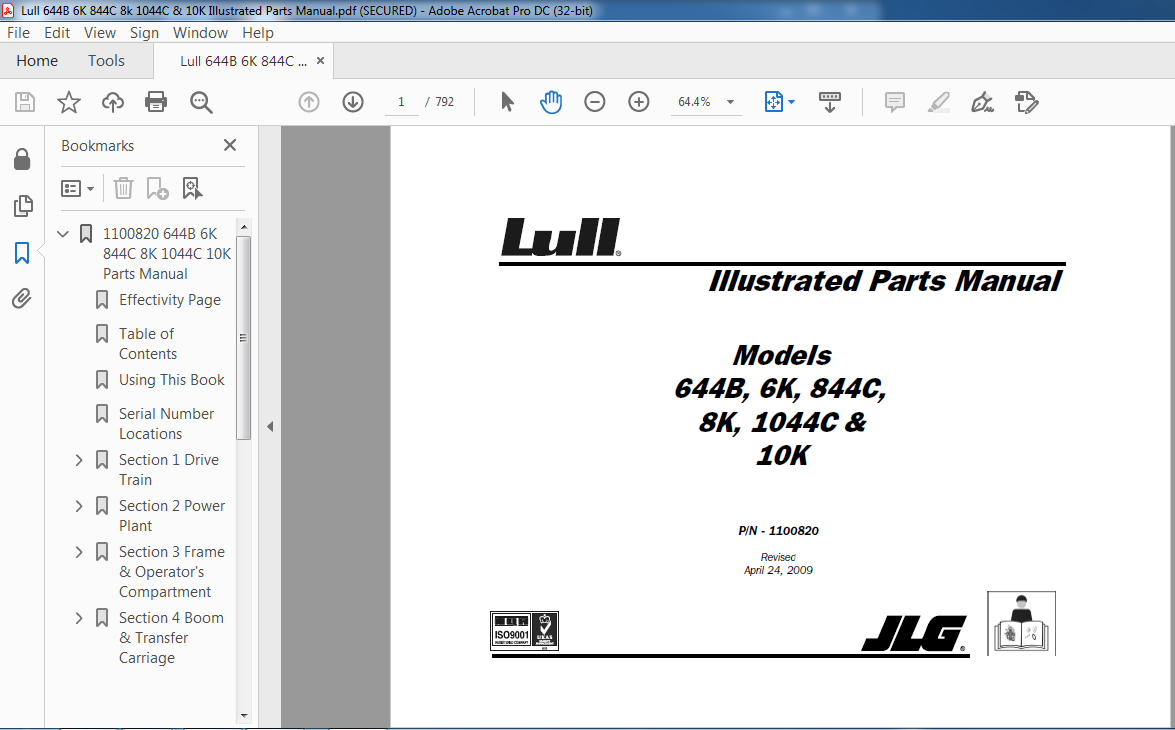The height and width of the screenshot is (730, 1175).
Task: Expand Section 3 Frame bookmark
Action: [79, 552]
